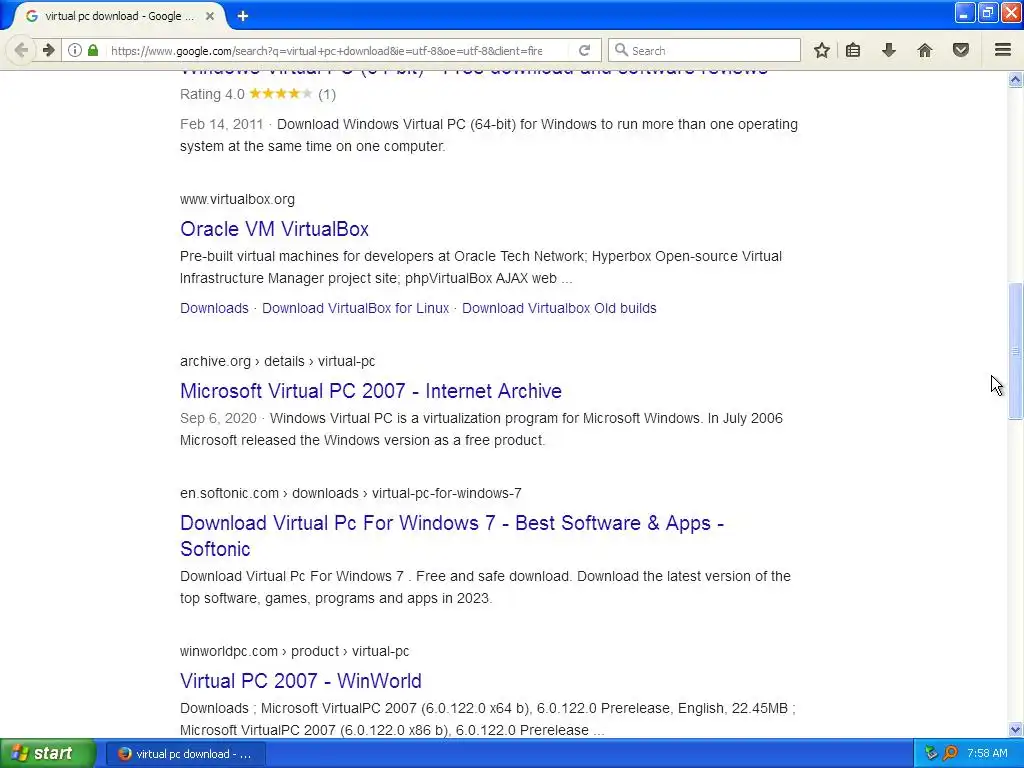The height and width of the screenshot is (768, 1024).
Task: Open the Softonic Download Virtual Pc result
Action: 452,536
